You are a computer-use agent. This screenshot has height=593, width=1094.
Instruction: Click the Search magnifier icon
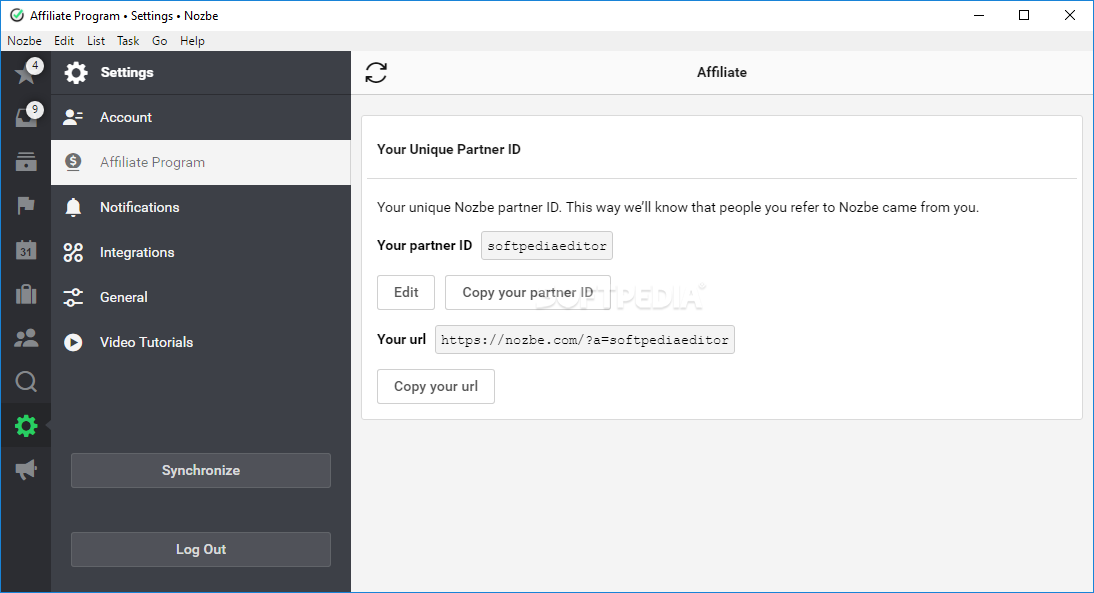(x=25, y=381)
